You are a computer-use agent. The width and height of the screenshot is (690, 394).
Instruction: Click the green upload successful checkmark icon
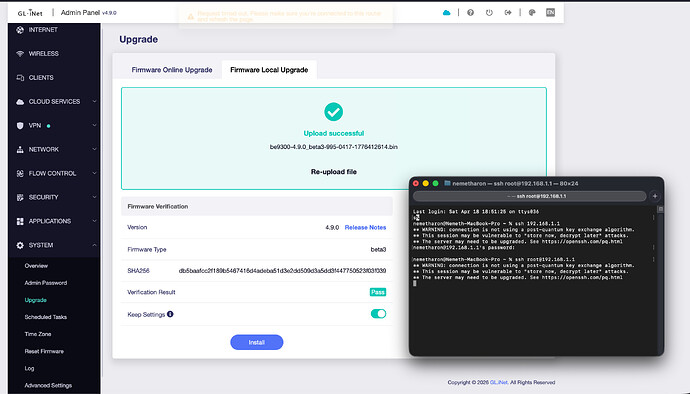point(334,112)
